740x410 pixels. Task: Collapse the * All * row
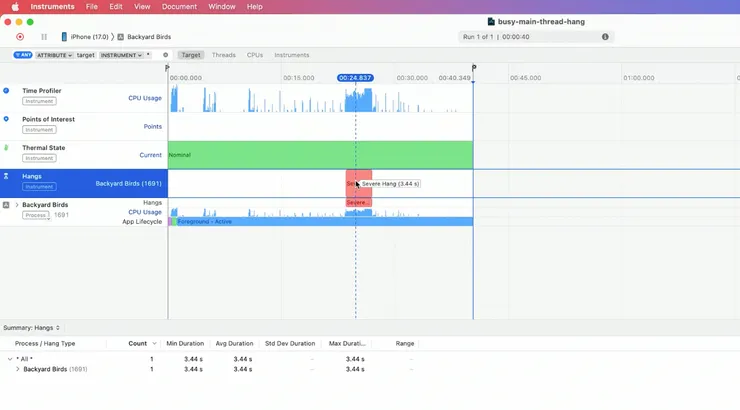(x=9, y=359)
